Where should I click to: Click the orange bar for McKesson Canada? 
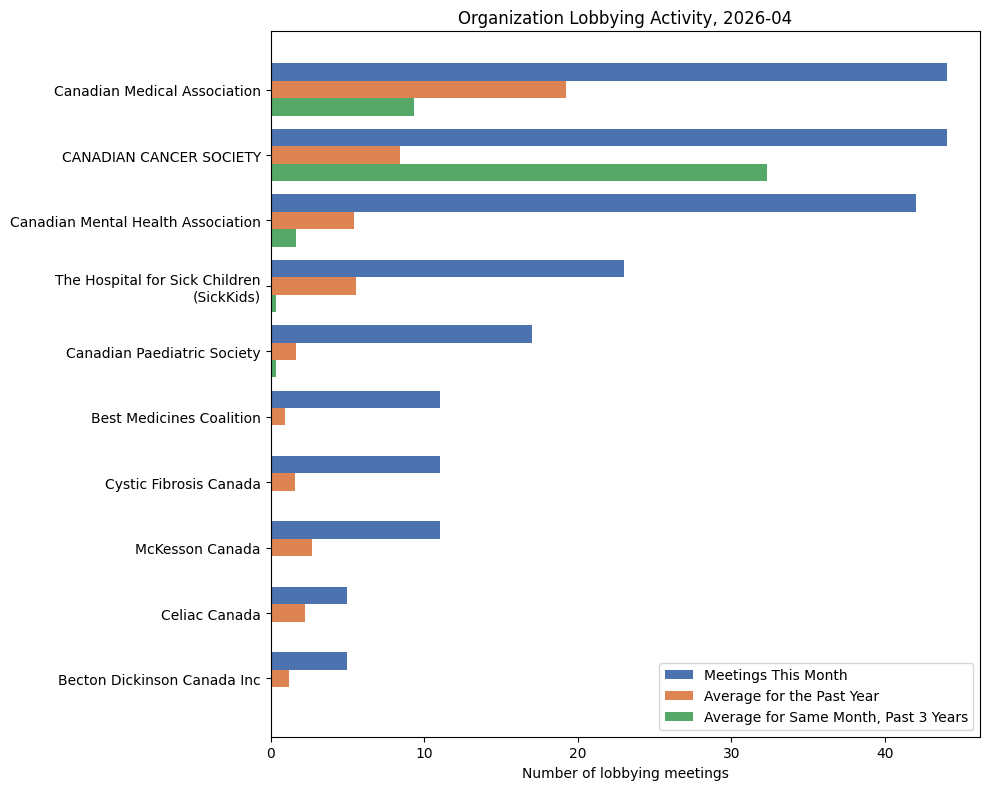pyautogui.click(x=292, y=548)
